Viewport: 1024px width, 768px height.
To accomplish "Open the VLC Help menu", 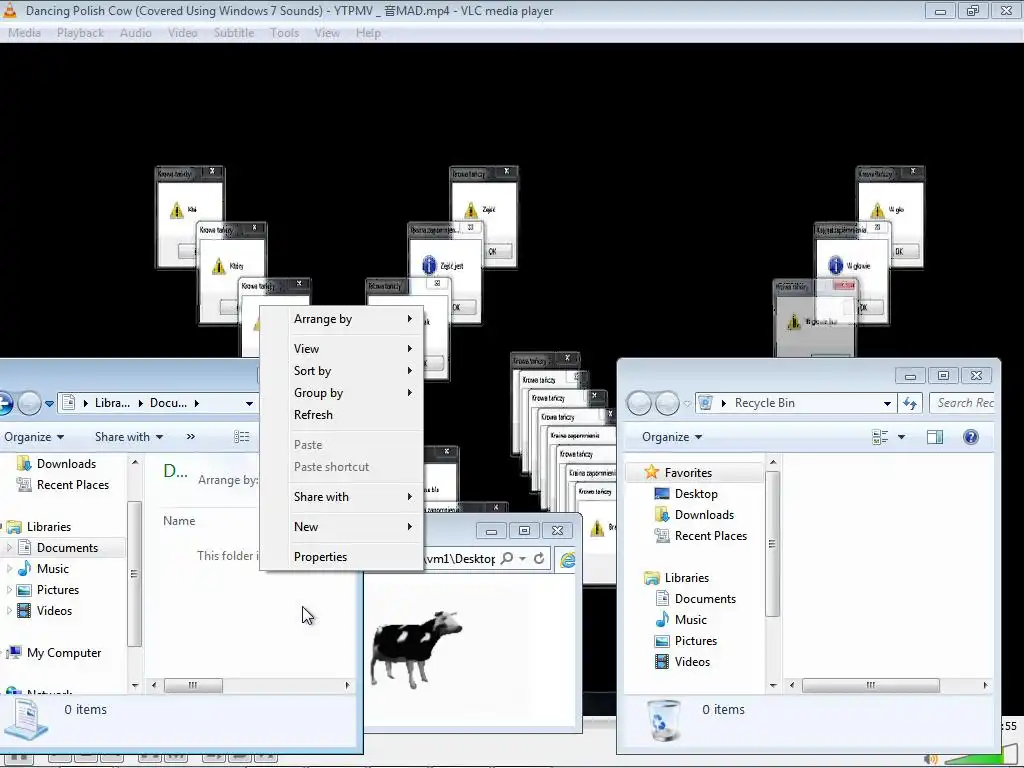I will tap(368, 33).
